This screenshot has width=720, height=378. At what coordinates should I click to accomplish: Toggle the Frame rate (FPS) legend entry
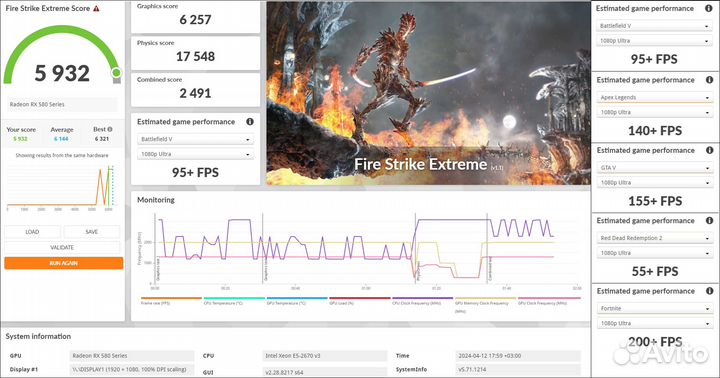[171, 301]
